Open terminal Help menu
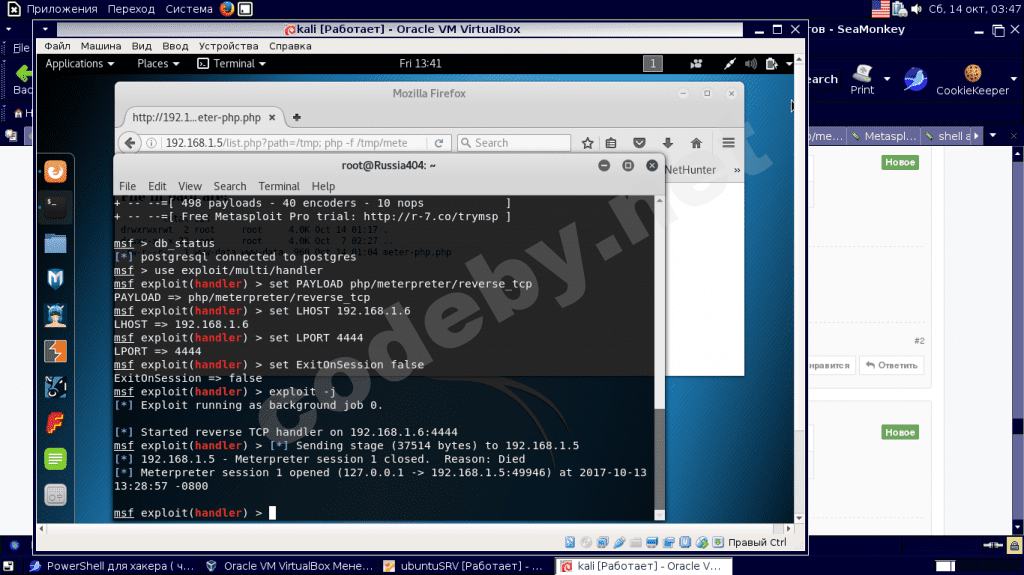1024x575 pixels. click(323, 186)
